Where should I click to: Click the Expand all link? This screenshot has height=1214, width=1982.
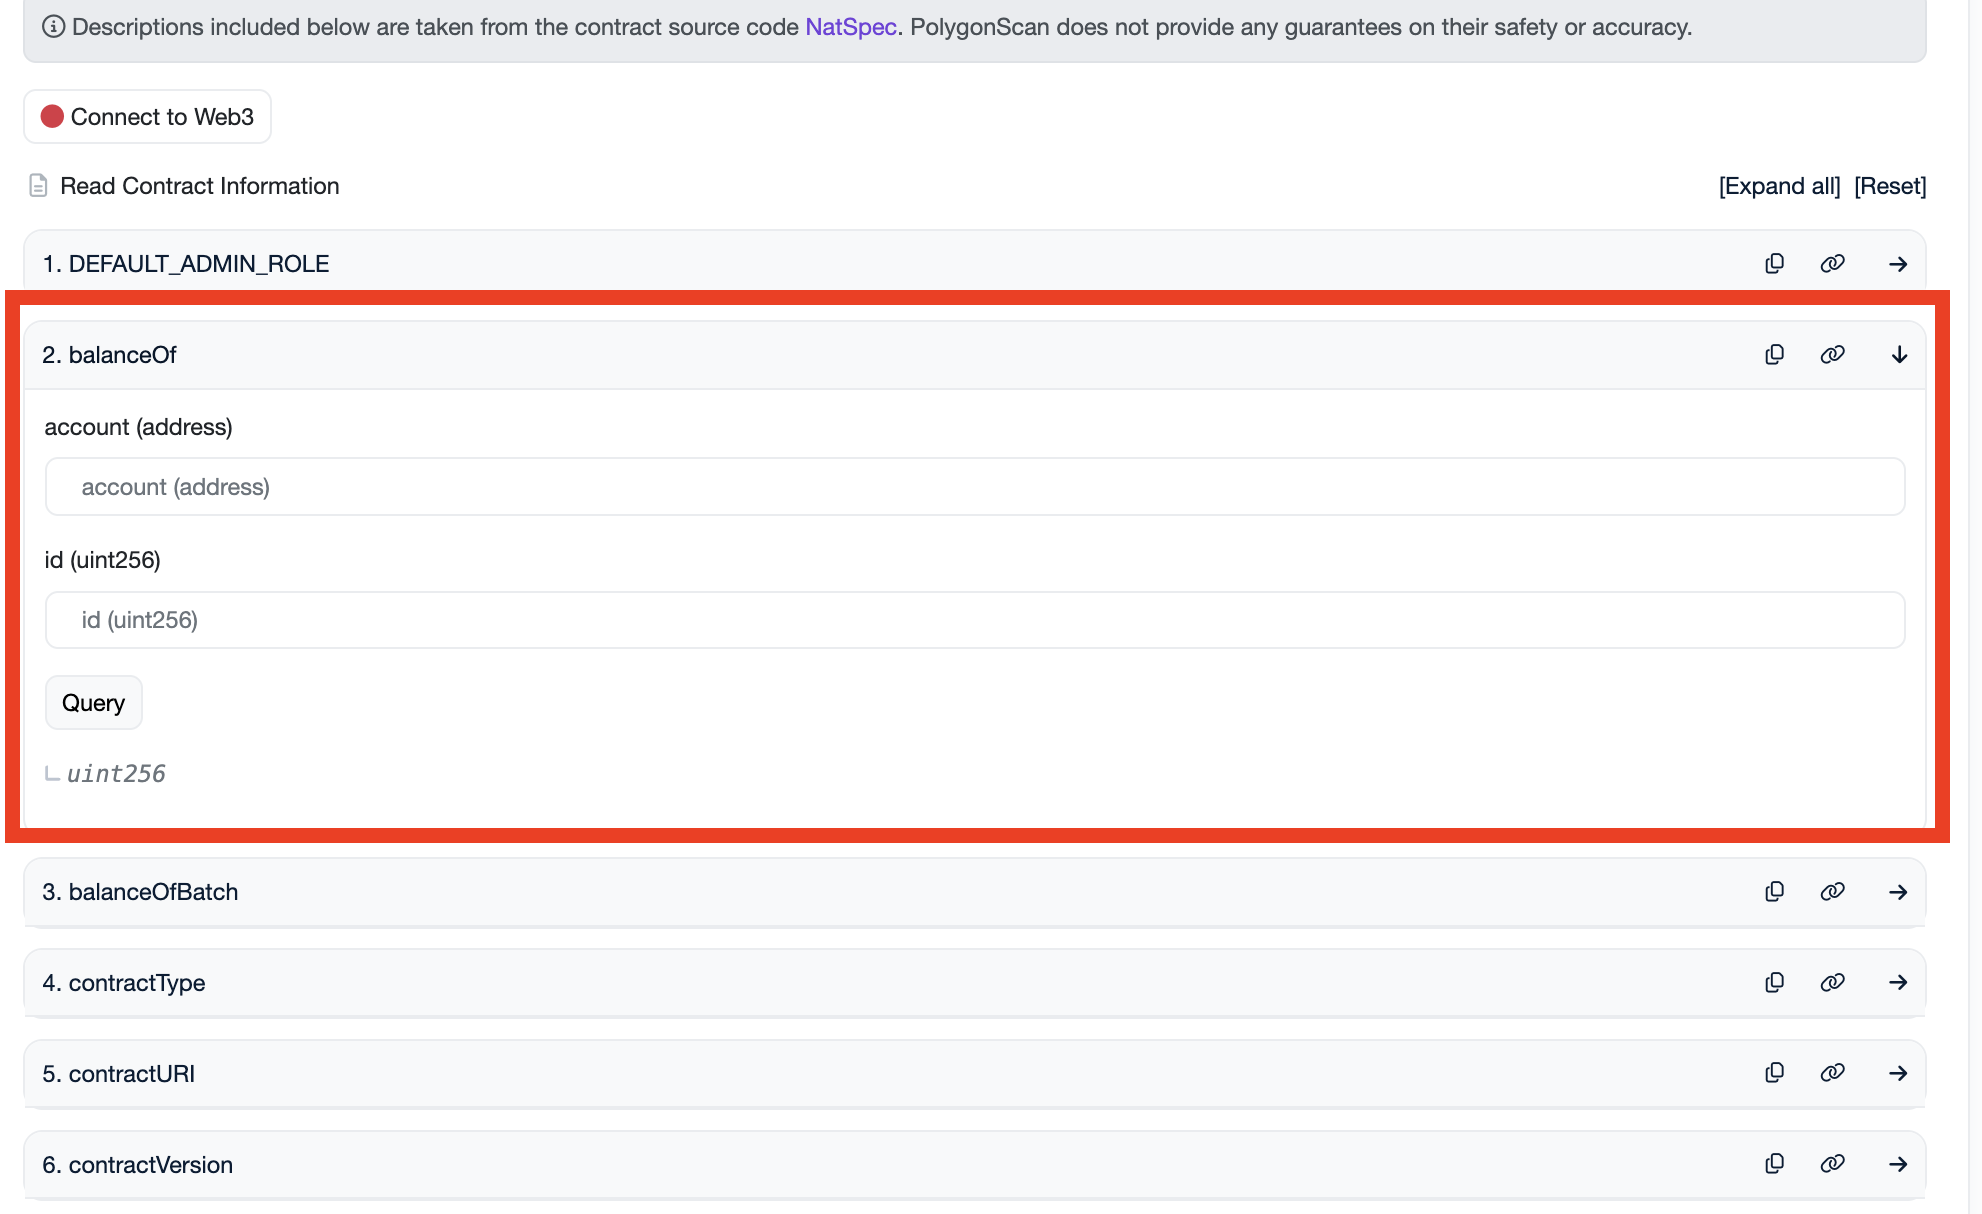[1779, 186]
